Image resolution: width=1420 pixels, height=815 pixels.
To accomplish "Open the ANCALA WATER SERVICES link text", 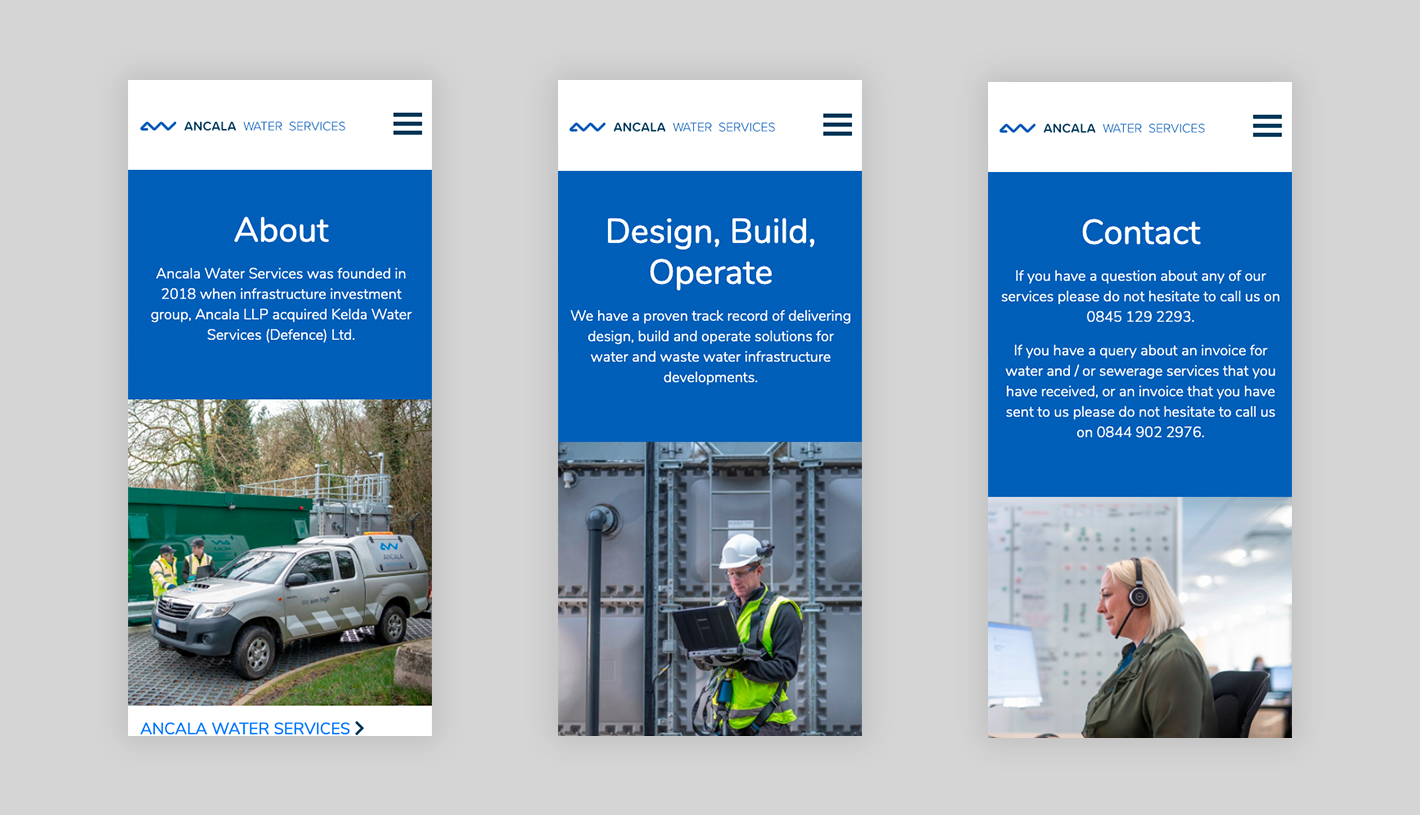I will [x=245, y=728].
